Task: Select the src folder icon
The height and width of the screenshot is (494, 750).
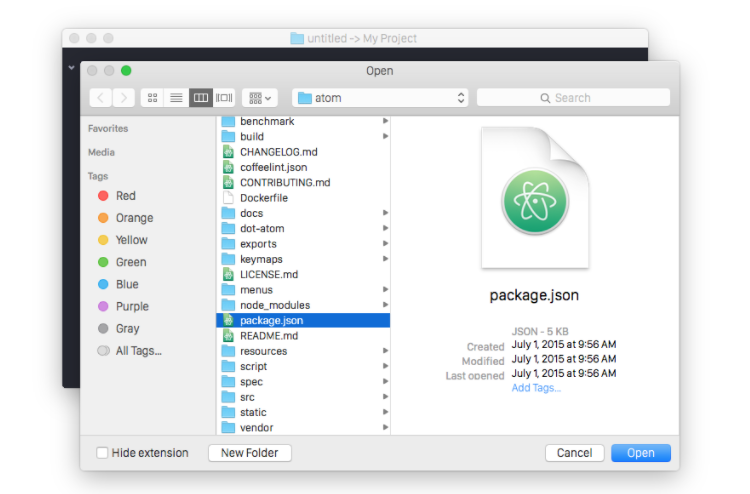Action: click(228, 397)
